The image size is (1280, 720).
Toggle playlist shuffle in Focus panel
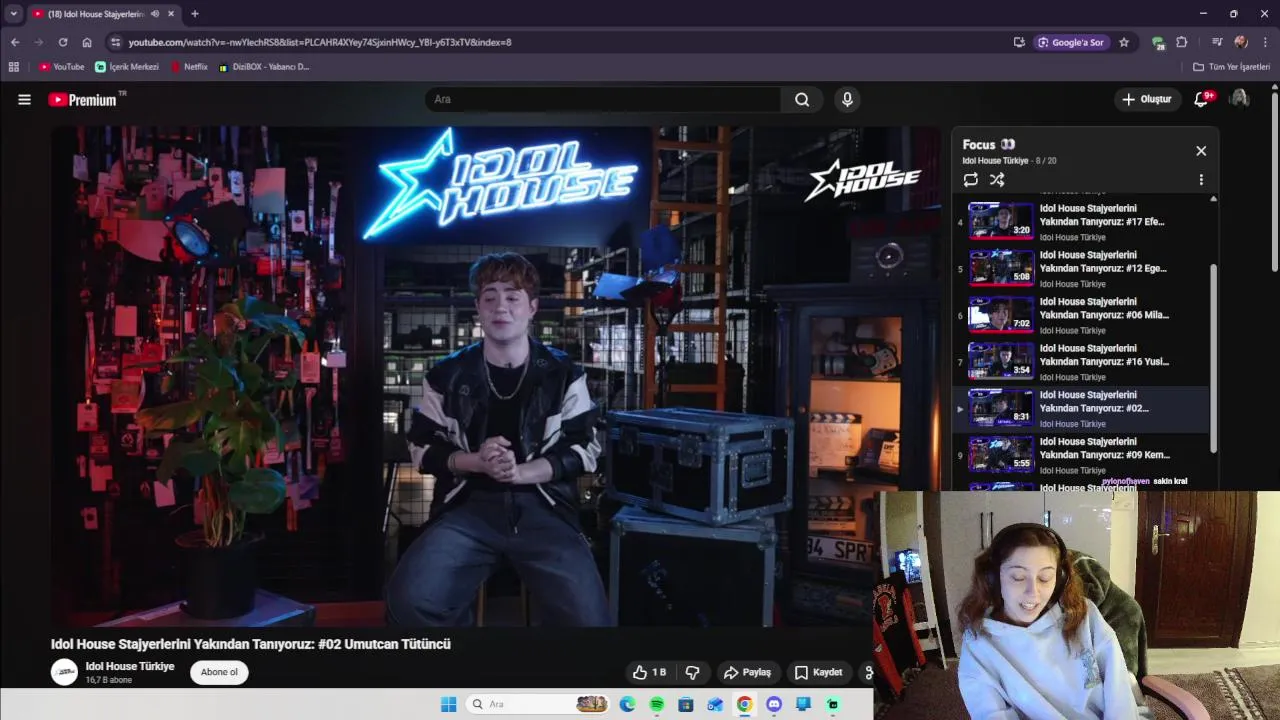[997, 180]
